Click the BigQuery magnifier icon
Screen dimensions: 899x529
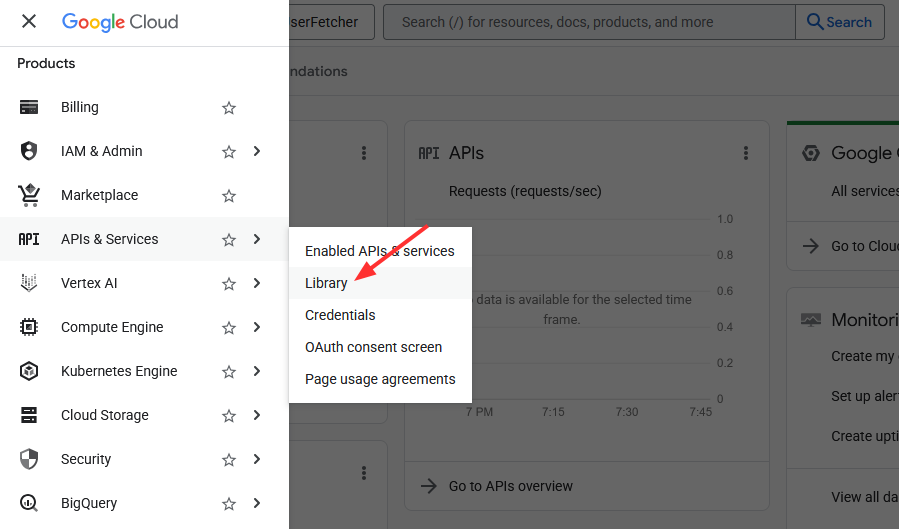(x=29, y=503)
